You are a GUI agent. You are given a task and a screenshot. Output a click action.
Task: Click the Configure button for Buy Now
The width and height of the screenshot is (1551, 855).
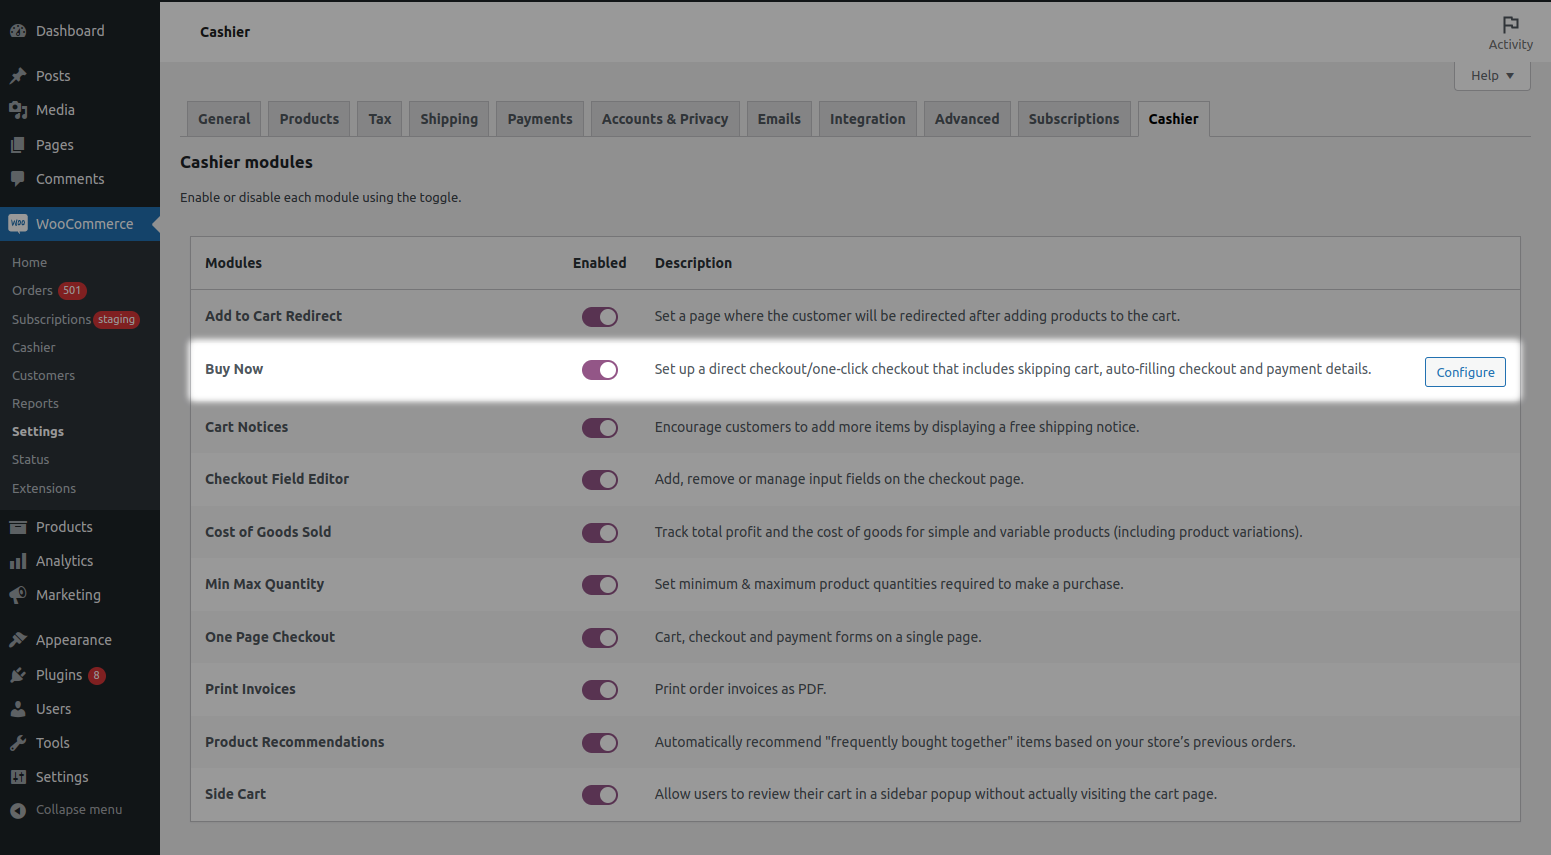(1464, 371)
